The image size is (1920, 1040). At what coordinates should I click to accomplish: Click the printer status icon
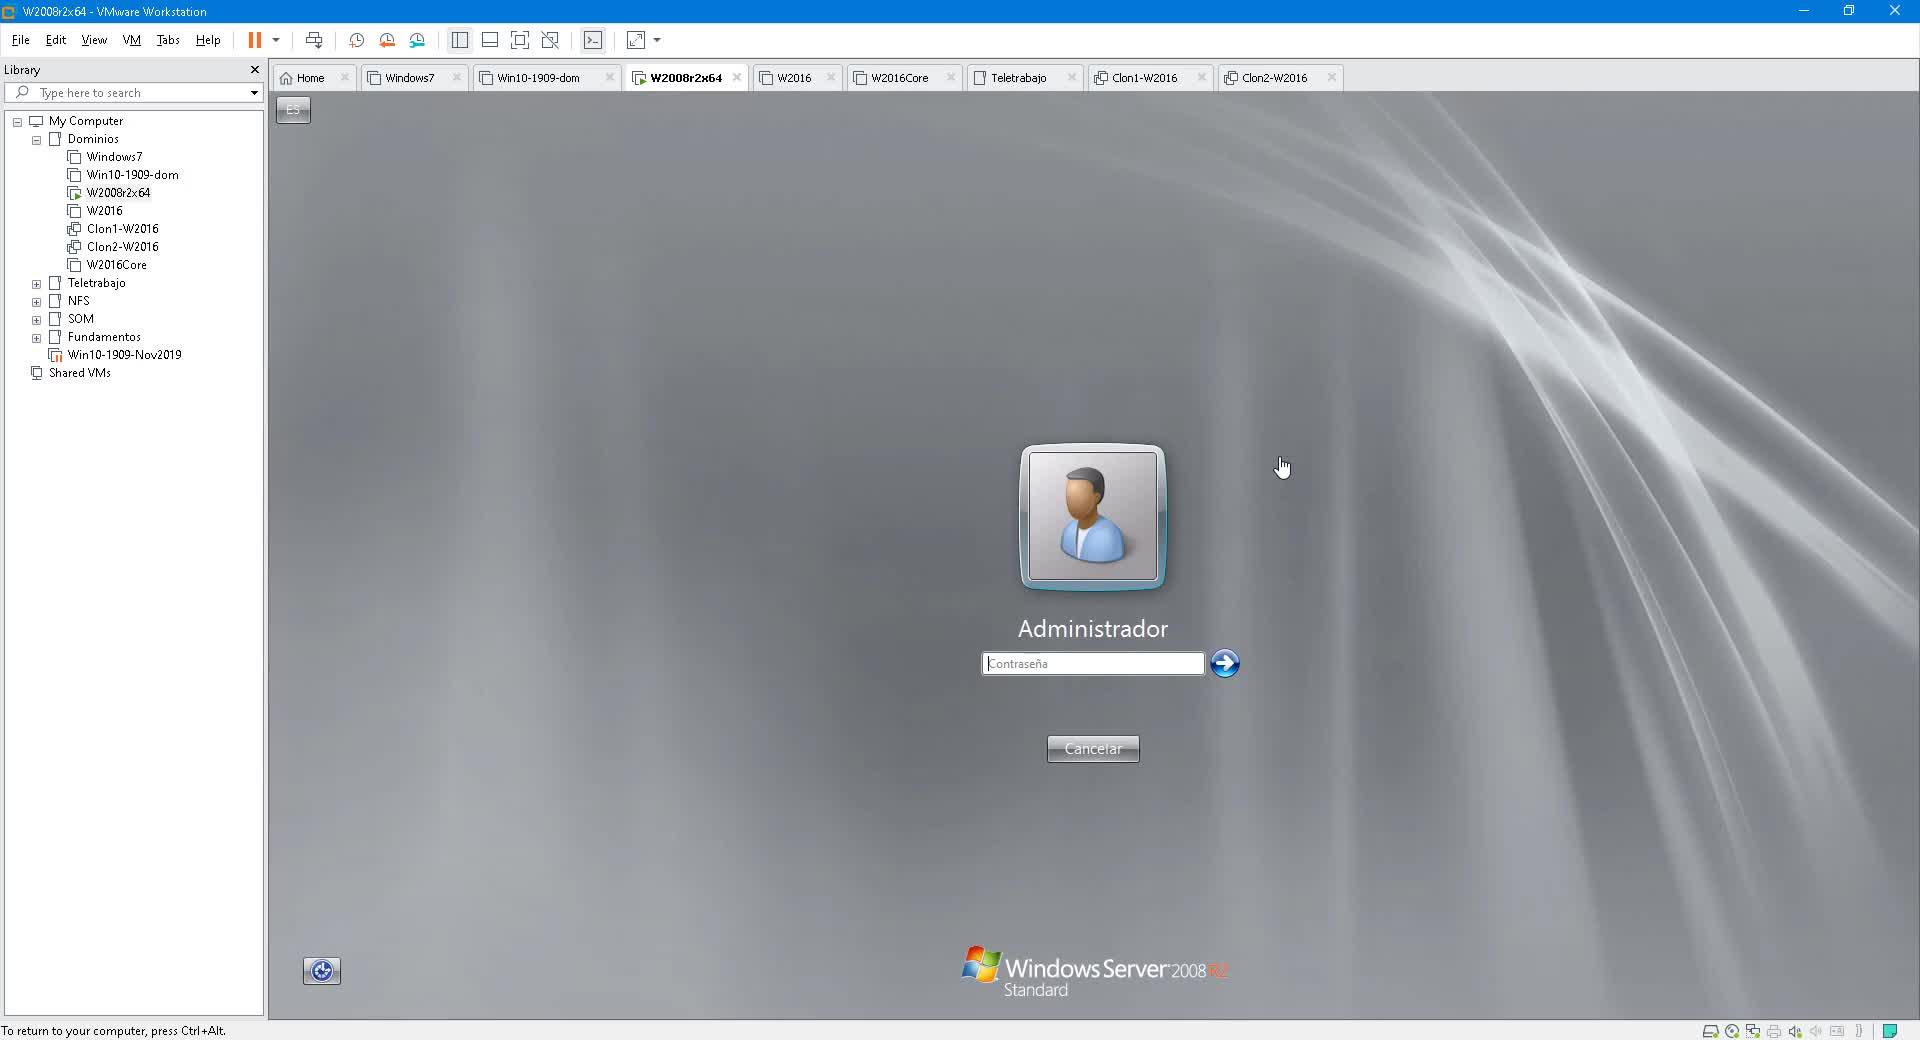tap(1774, 1031)
